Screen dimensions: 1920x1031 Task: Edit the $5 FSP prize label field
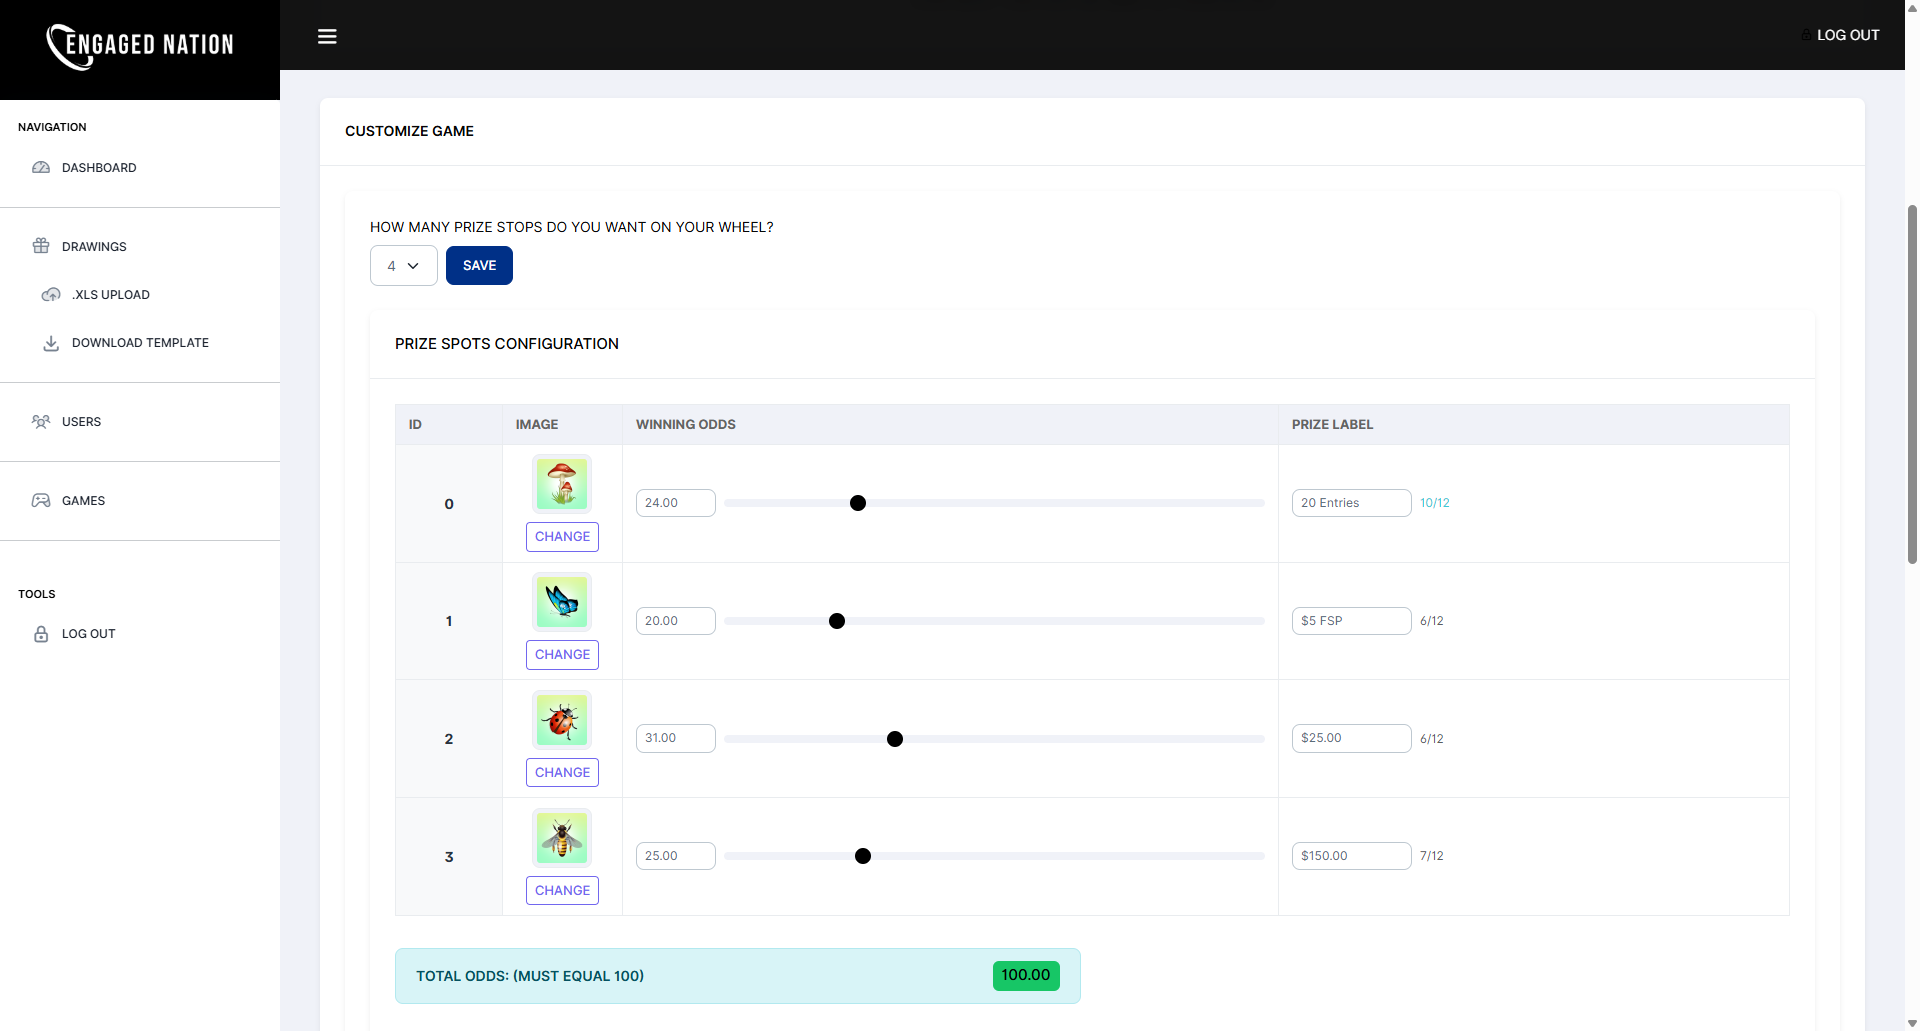tap(1351, 620)
